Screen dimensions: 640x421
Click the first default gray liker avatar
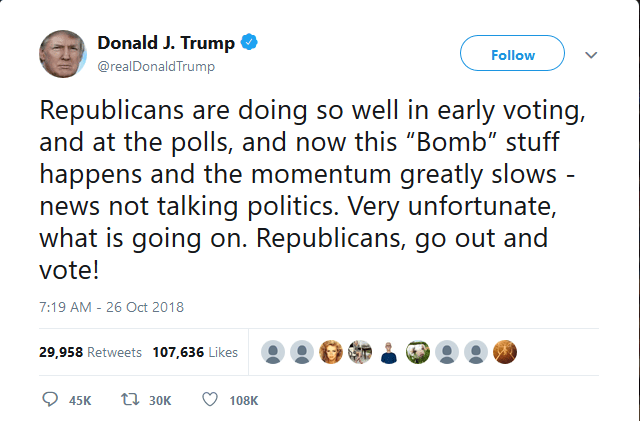click(271, 352)
